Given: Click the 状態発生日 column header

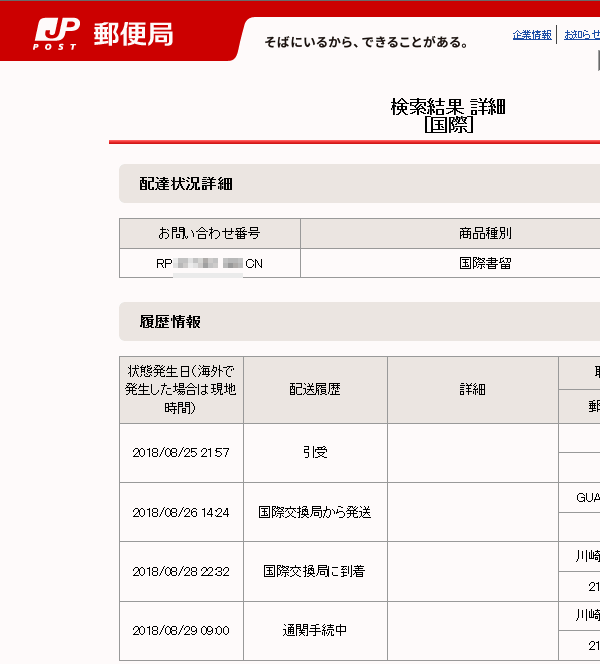Looking at the screenshot, I should pos(181,390).
